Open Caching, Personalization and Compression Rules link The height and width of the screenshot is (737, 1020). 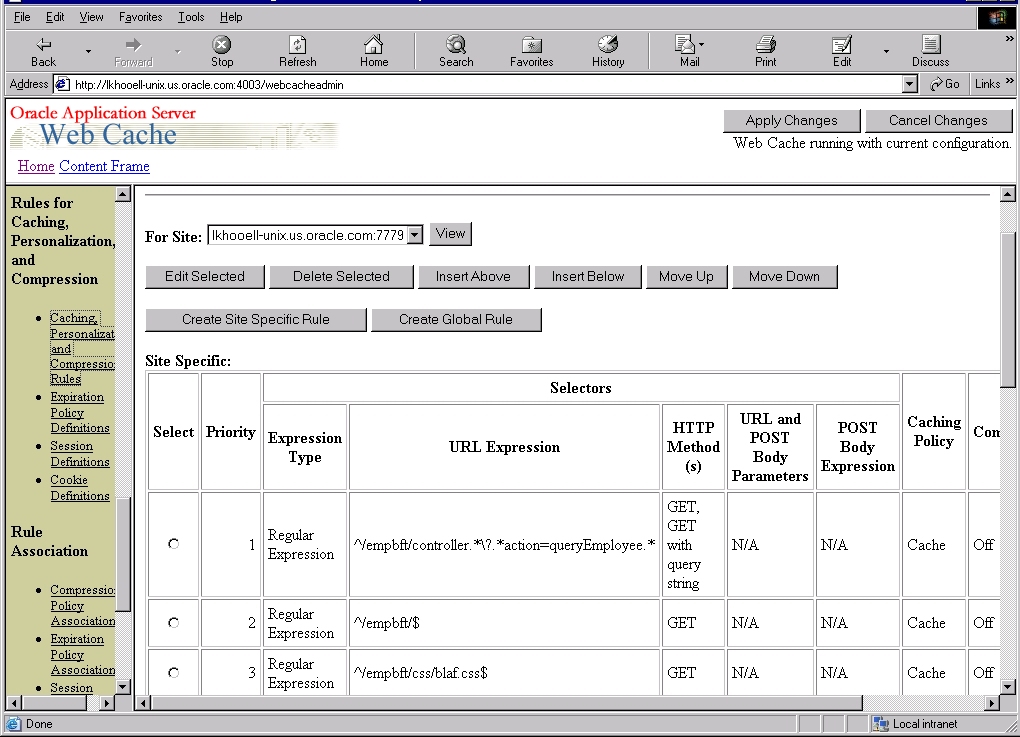click(x=82, y=348)
